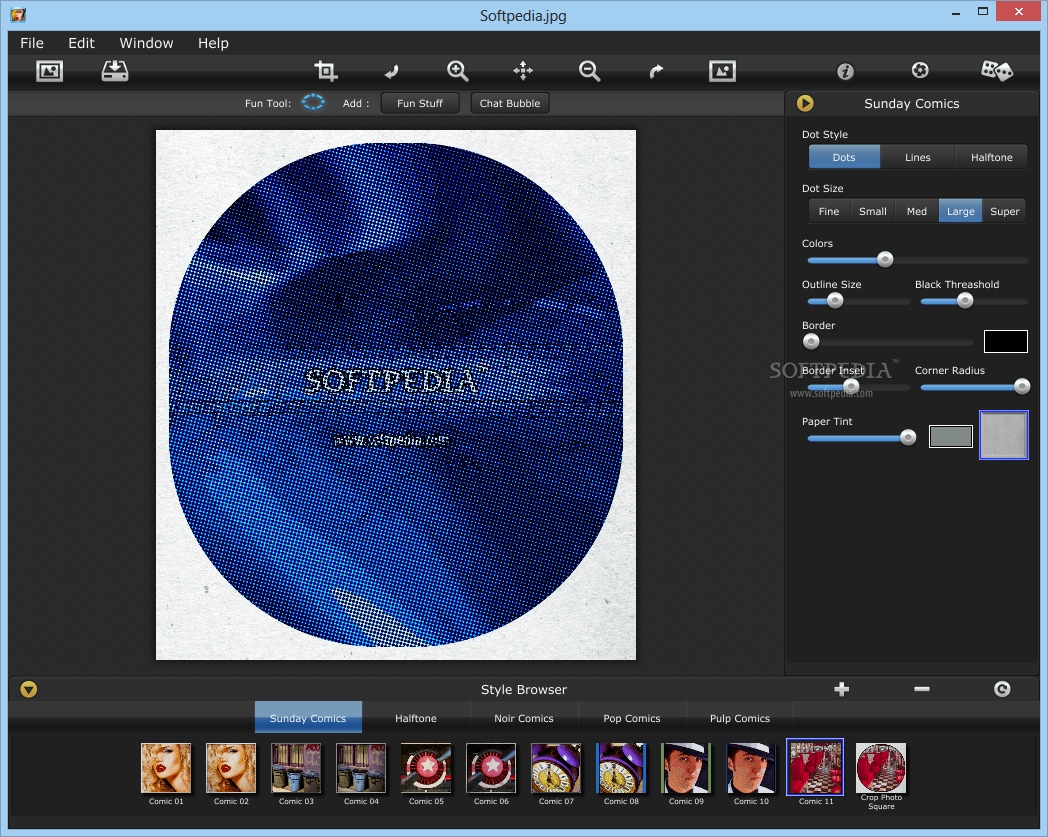Click the random dice icon

click(x=997, y=70)
